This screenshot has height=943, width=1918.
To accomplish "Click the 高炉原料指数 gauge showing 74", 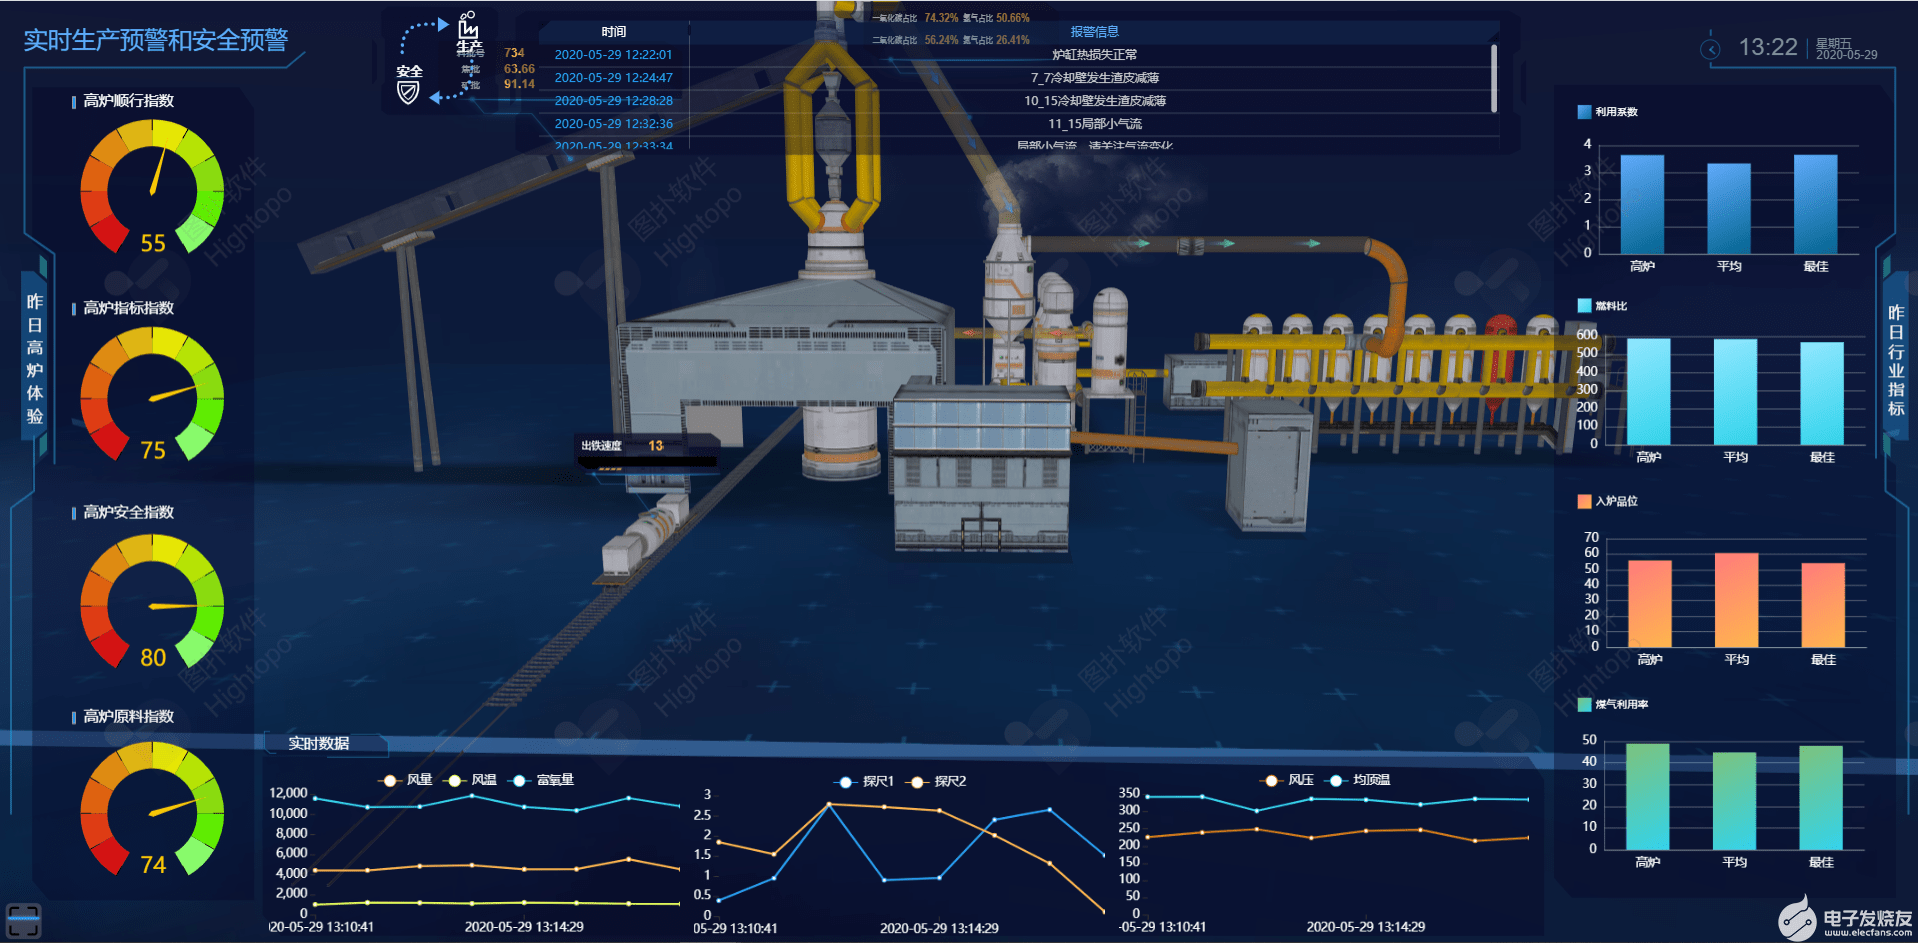I will pos(152,808).
